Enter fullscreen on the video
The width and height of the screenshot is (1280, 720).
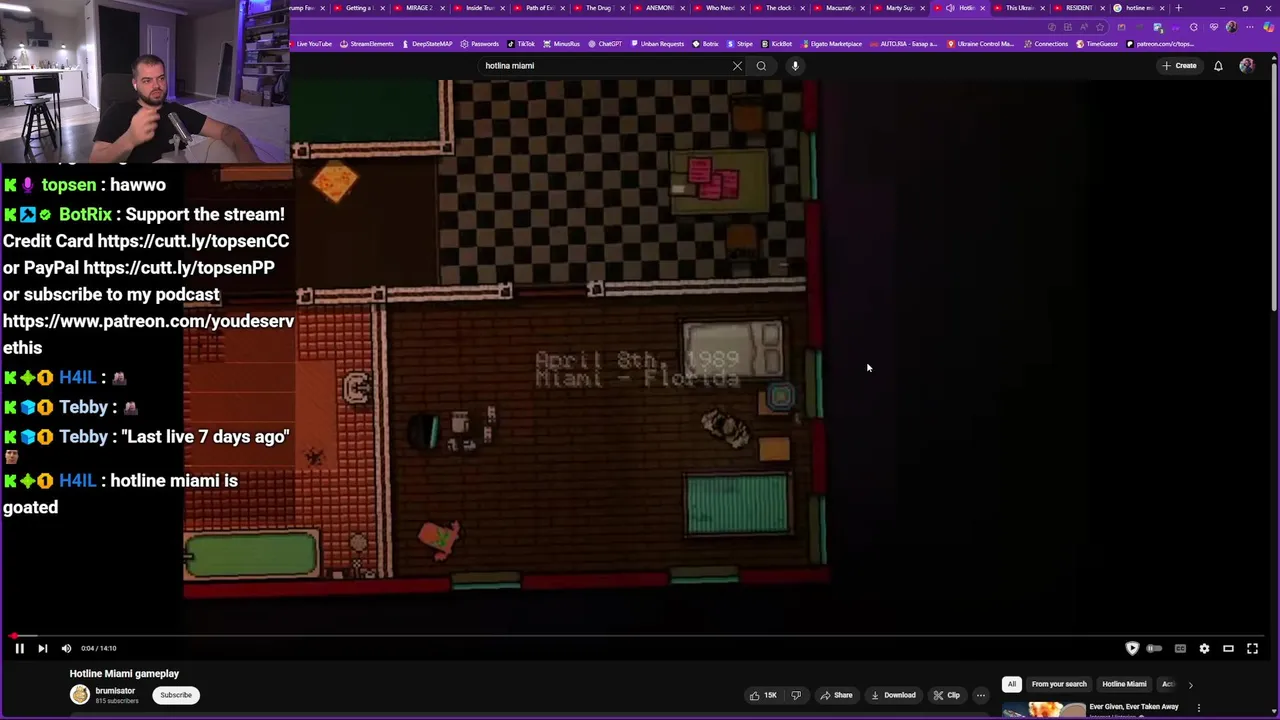point(1252,648)
